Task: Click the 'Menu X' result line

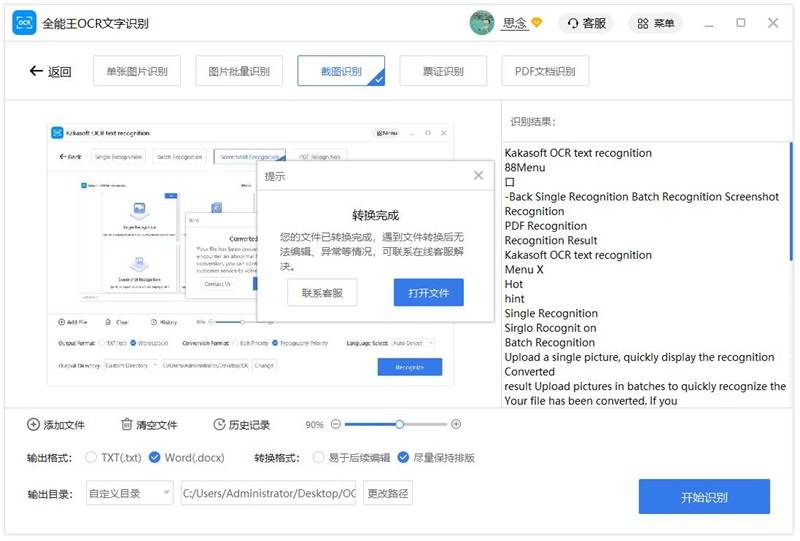Action: tap(524, 269)
